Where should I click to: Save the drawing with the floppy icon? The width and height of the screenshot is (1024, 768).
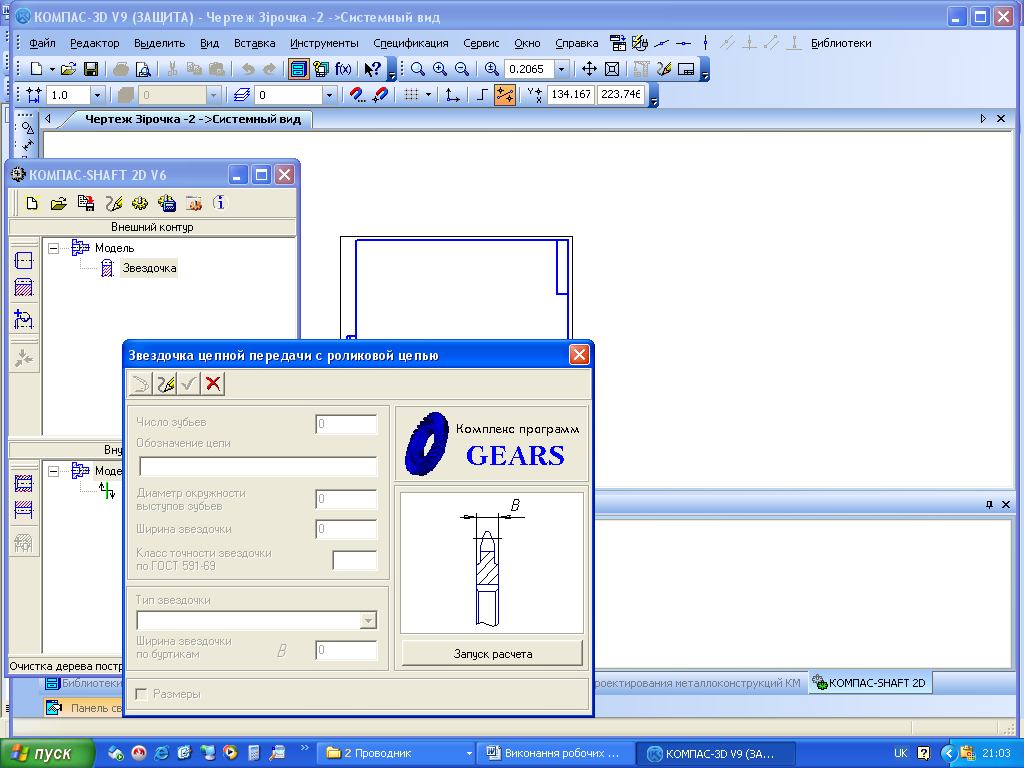91,69
